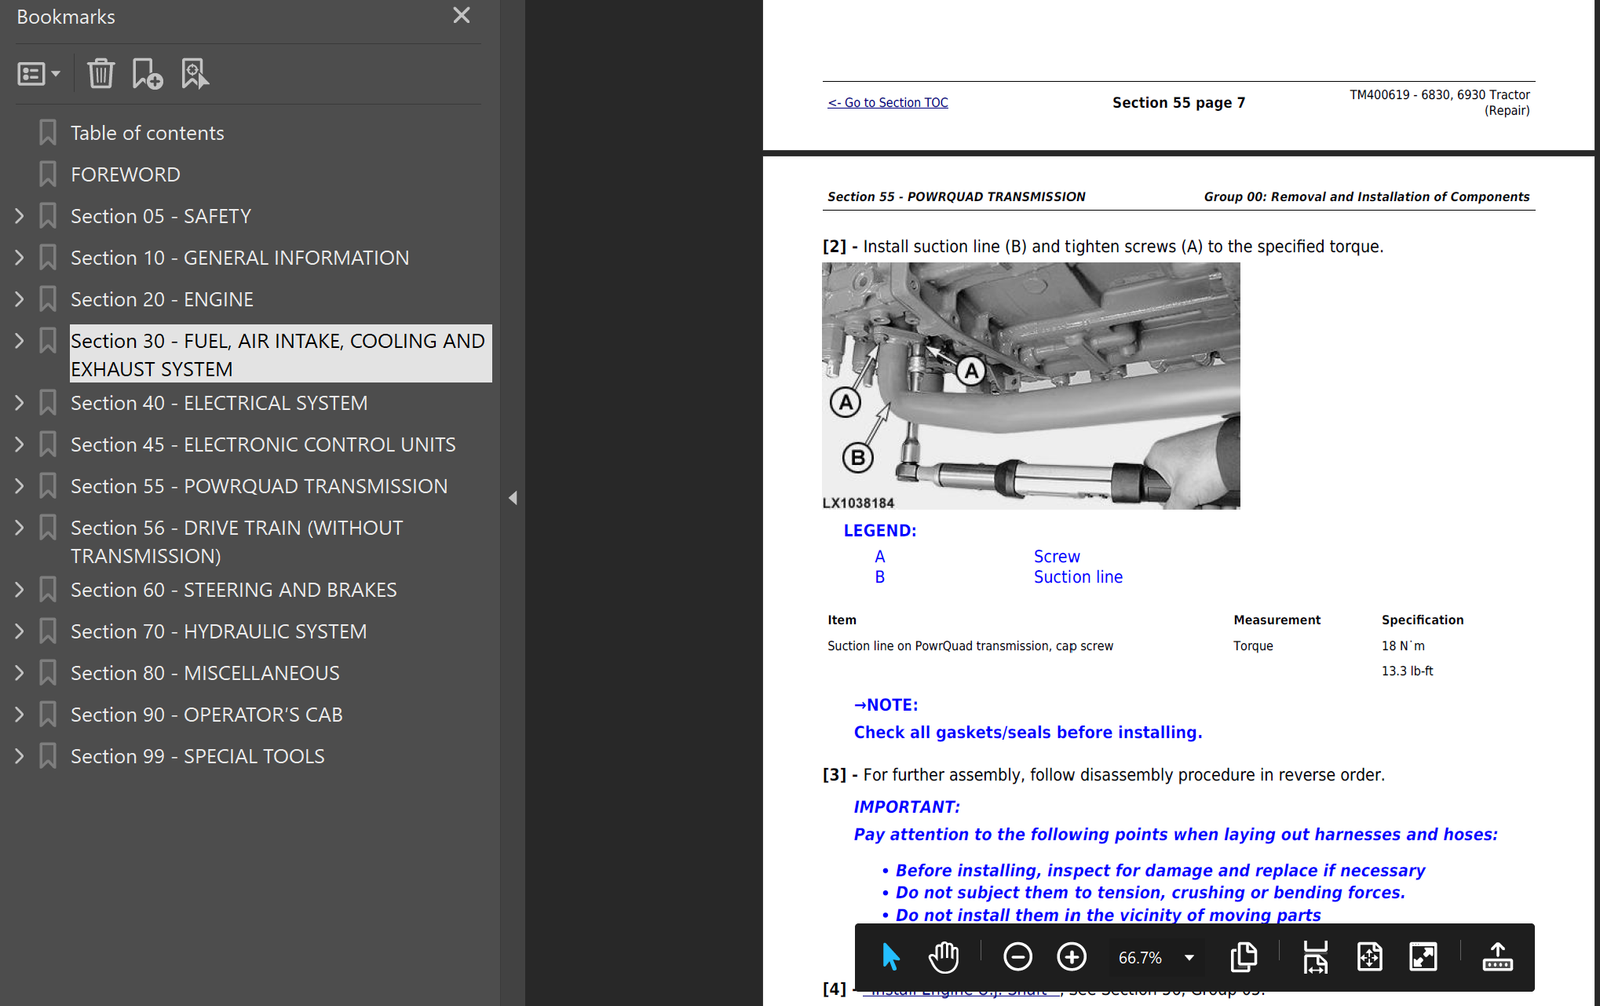Screen dimensions: 1600x1006
Task: Activate the selection arrow tool
Action: click(x=891, y=958)
